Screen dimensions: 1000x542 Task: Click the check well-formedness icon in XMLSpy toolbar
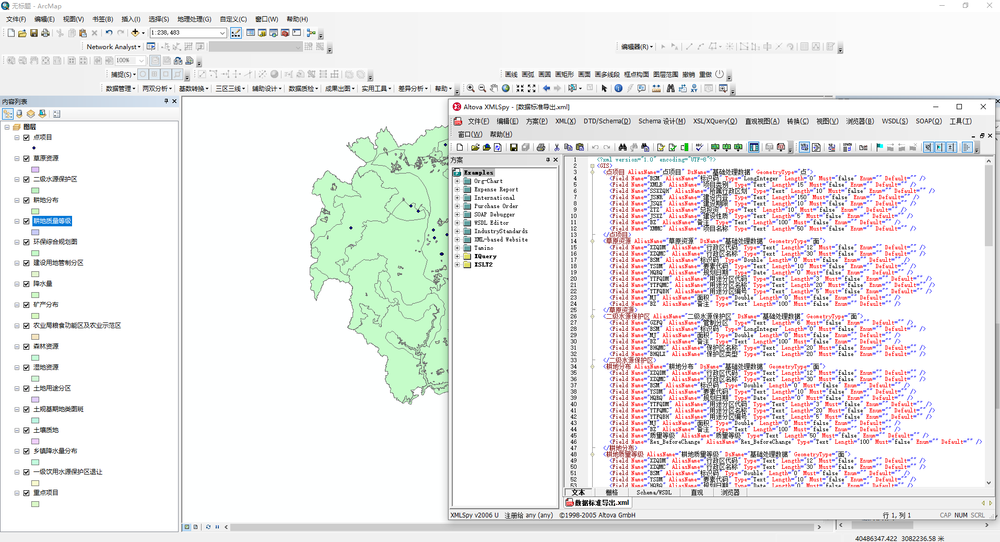[661, 147]
